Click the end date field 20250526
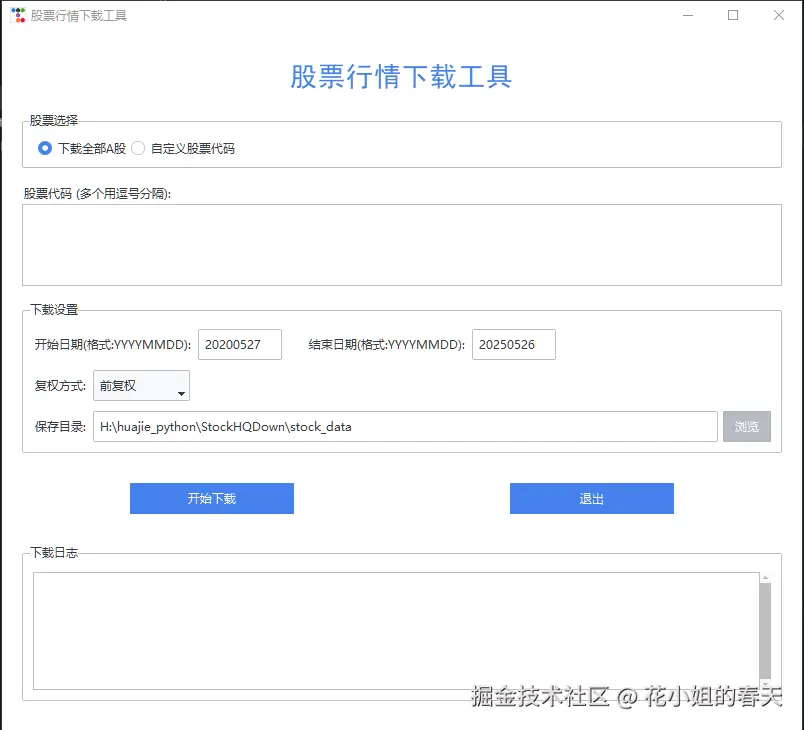804x730 pixels. (513, 344)
